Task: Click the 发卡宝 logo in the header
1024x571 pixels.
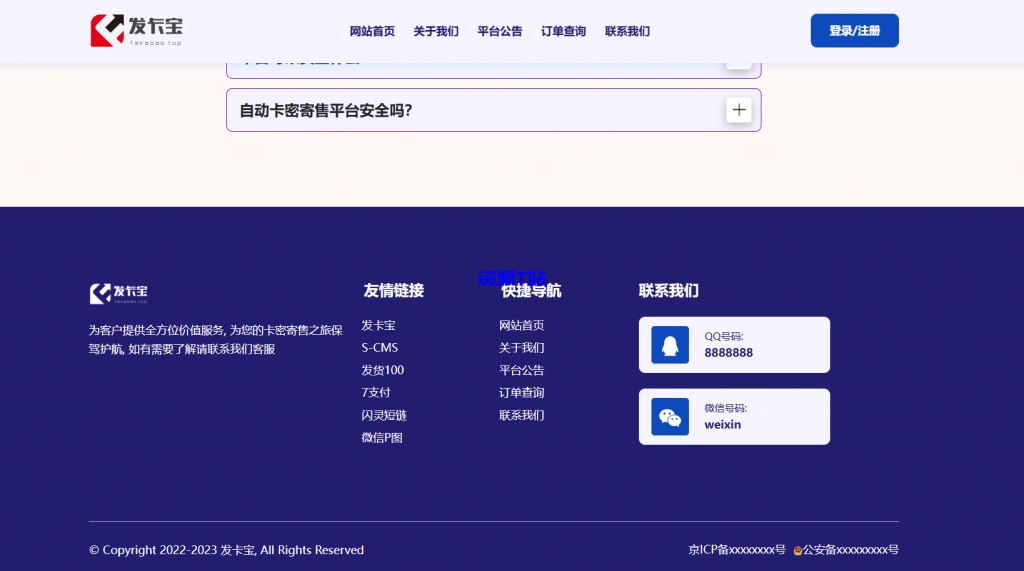Action: pyautogui.click(x=136, y=31)
